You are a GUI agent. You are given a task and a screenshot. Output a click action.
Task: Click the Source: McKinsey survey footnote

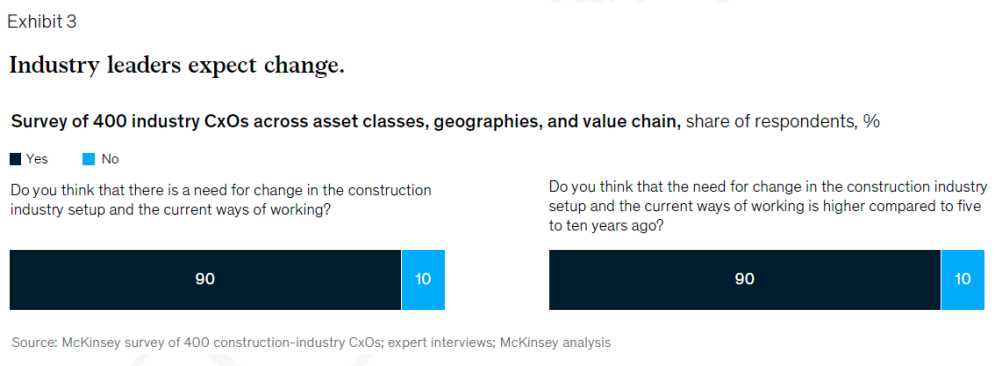click(x=311, y=342)
